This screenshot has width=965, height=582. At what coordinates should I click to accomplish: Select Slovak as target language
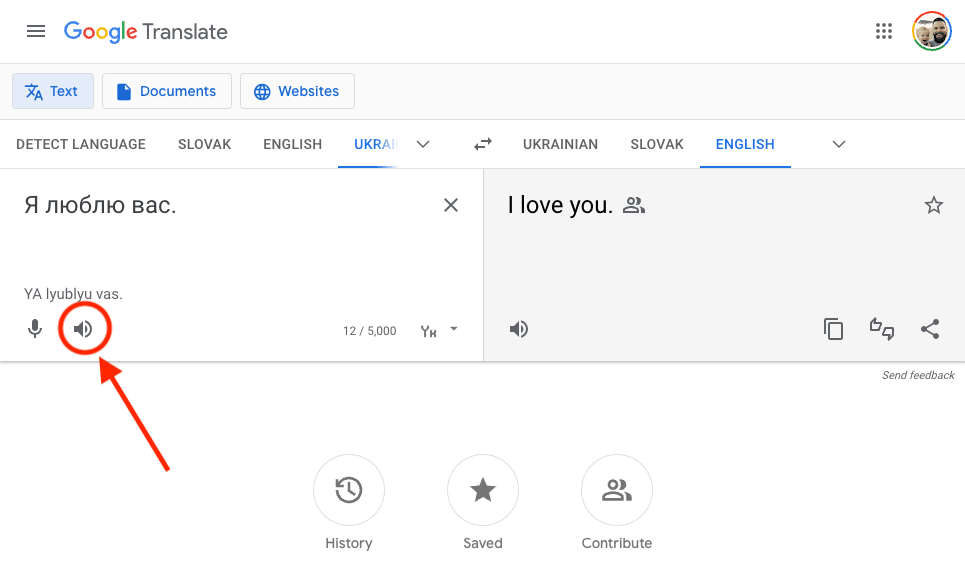pyautogui.click(x=657, y=144)
